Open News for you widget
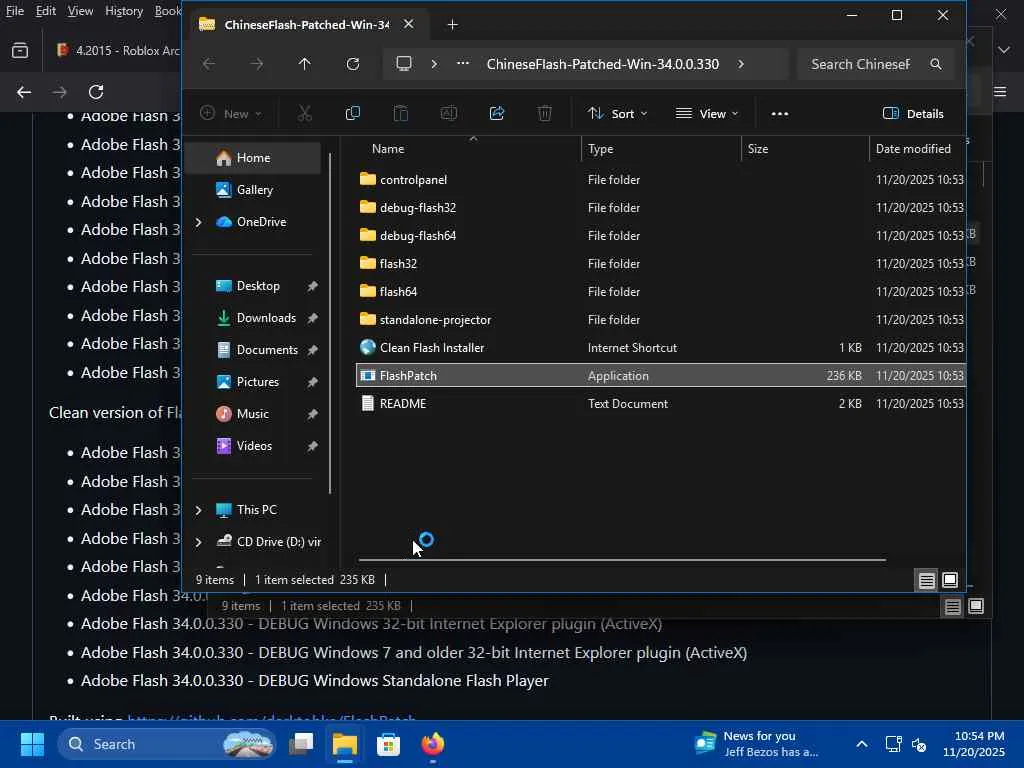The height and width of the screenshot is (768, 1024). (x=758, y=744)
